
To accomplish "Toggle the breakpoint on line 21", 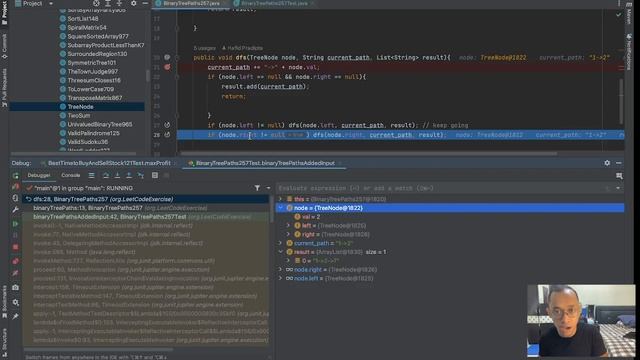I will [167, 67].
